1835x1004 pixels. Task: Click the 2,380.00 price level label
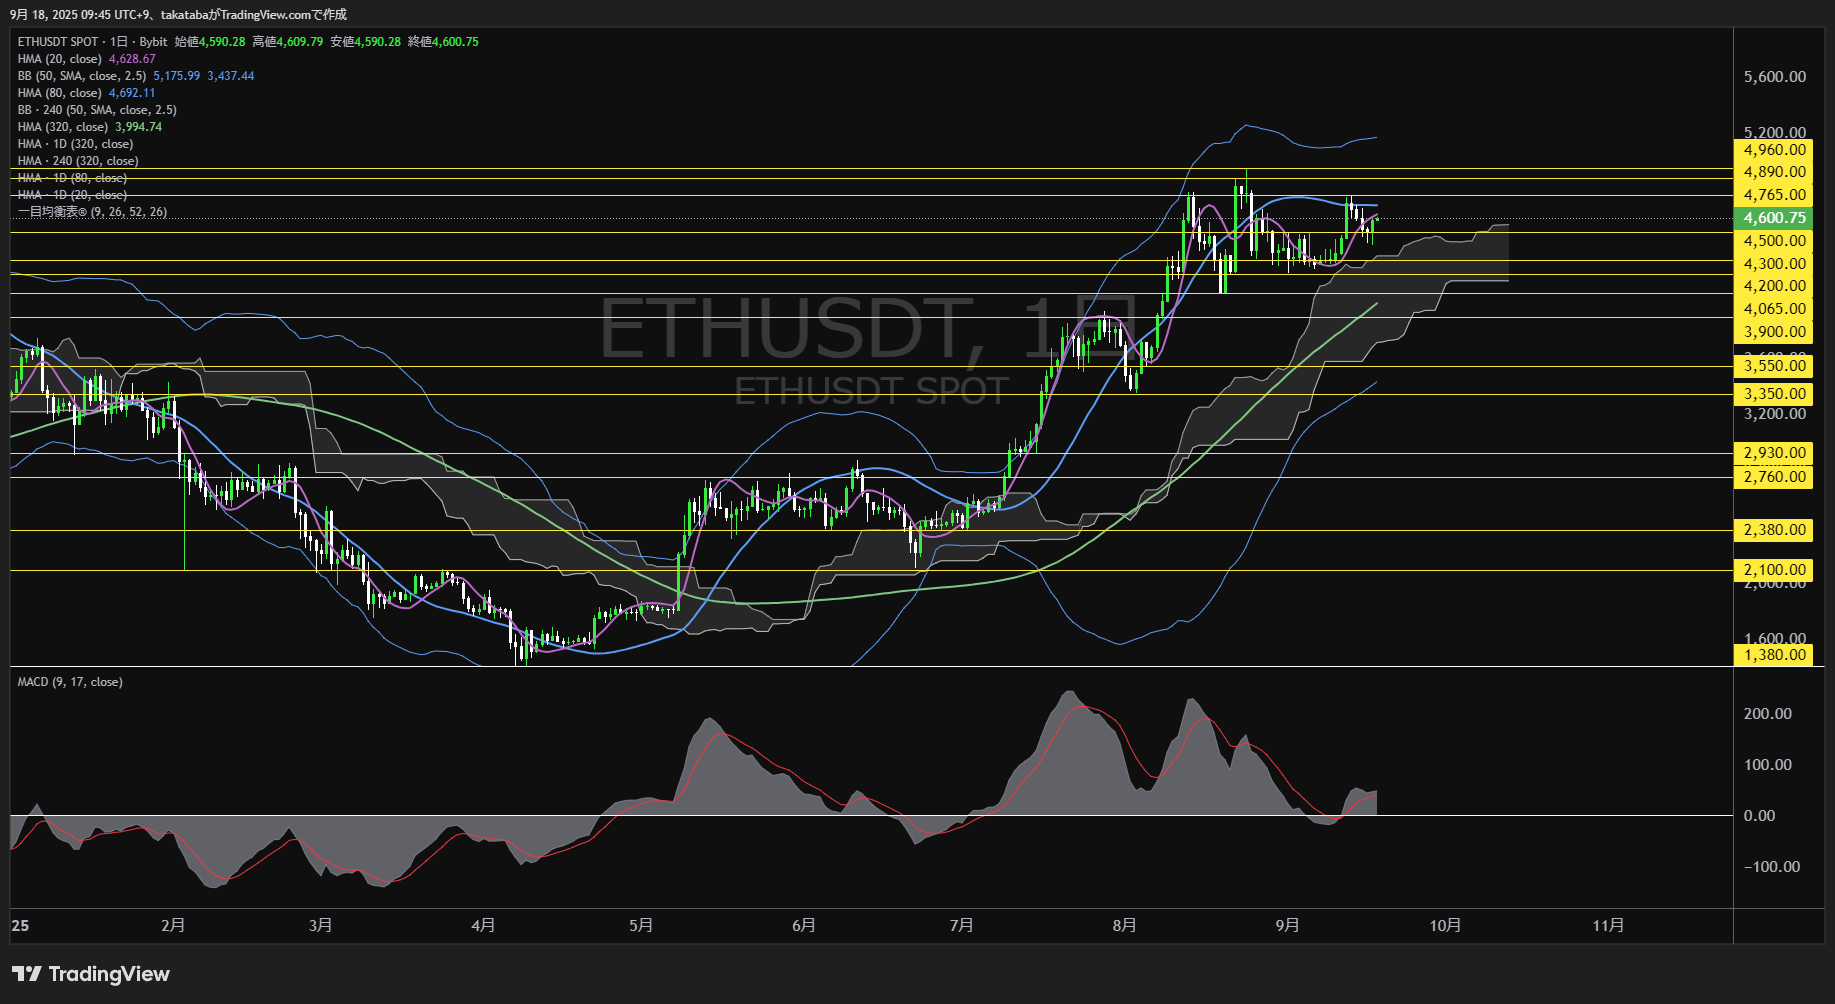tap(1773, 530)
